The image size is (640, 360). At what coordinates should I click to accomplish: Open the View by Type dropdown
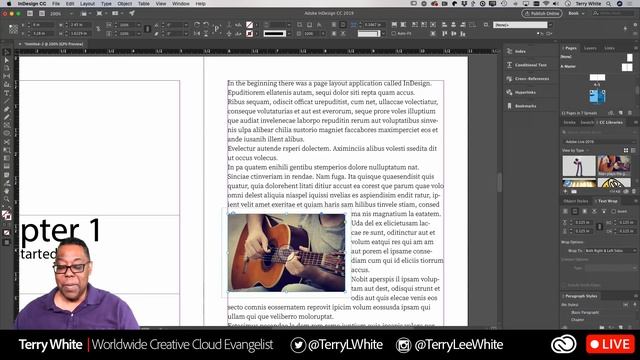pyautogui.click(x=576, y=151)
